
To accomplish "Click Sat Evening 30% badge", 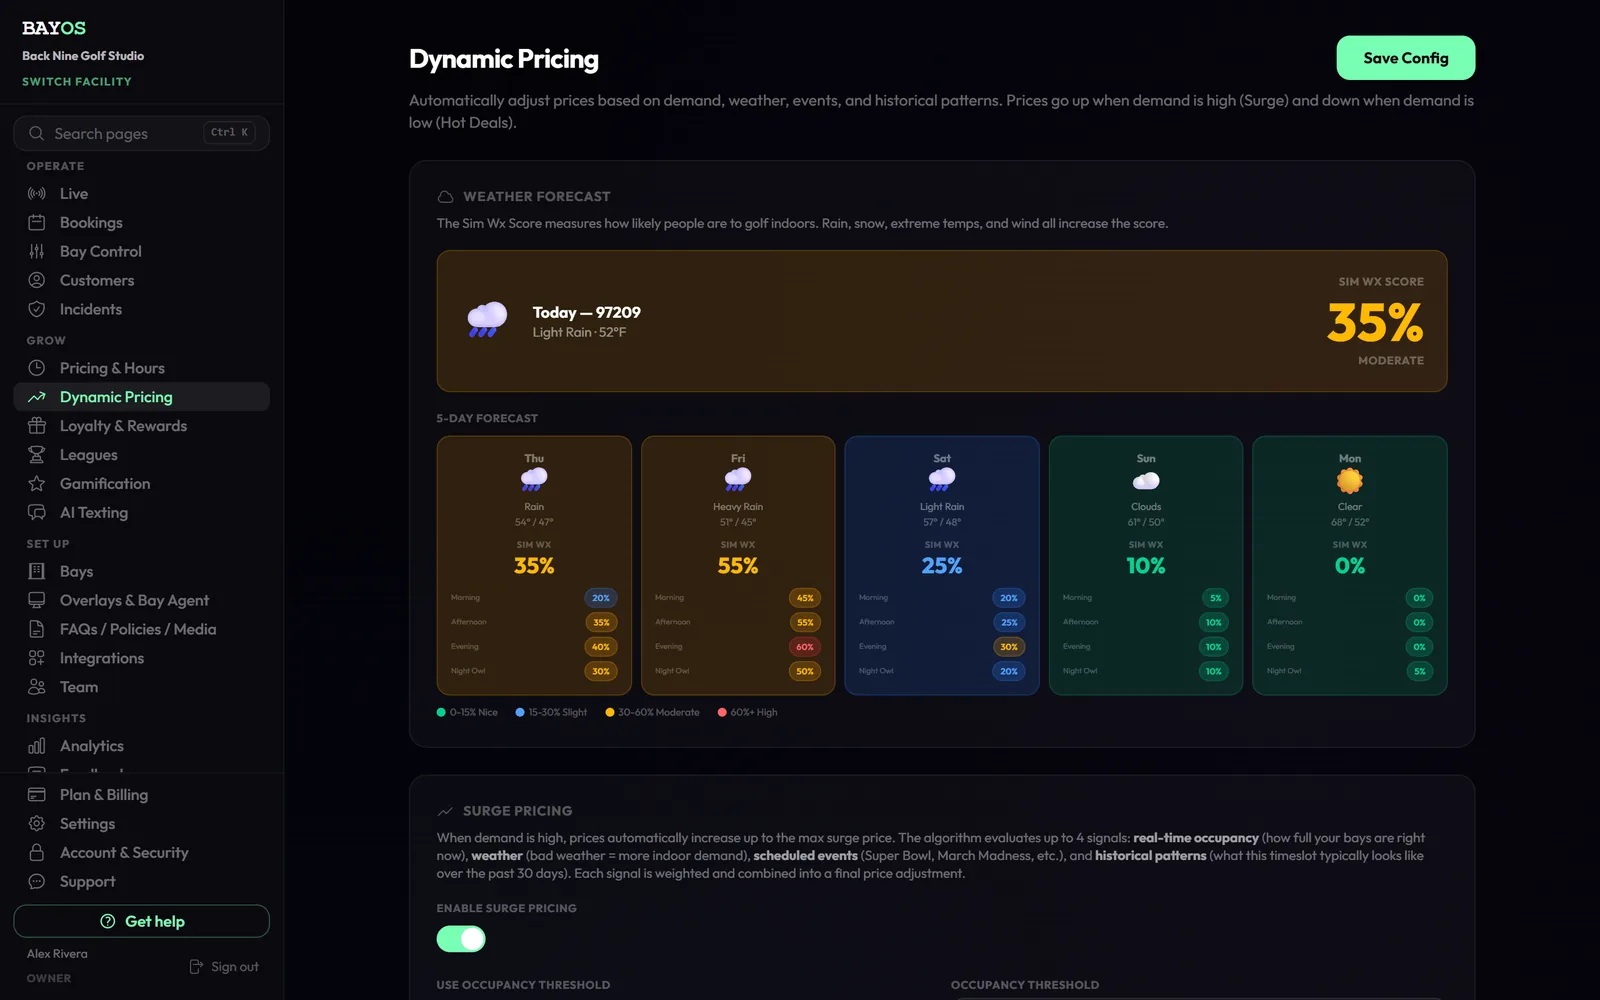I will pyautogui.click(x=1009, y=647).
